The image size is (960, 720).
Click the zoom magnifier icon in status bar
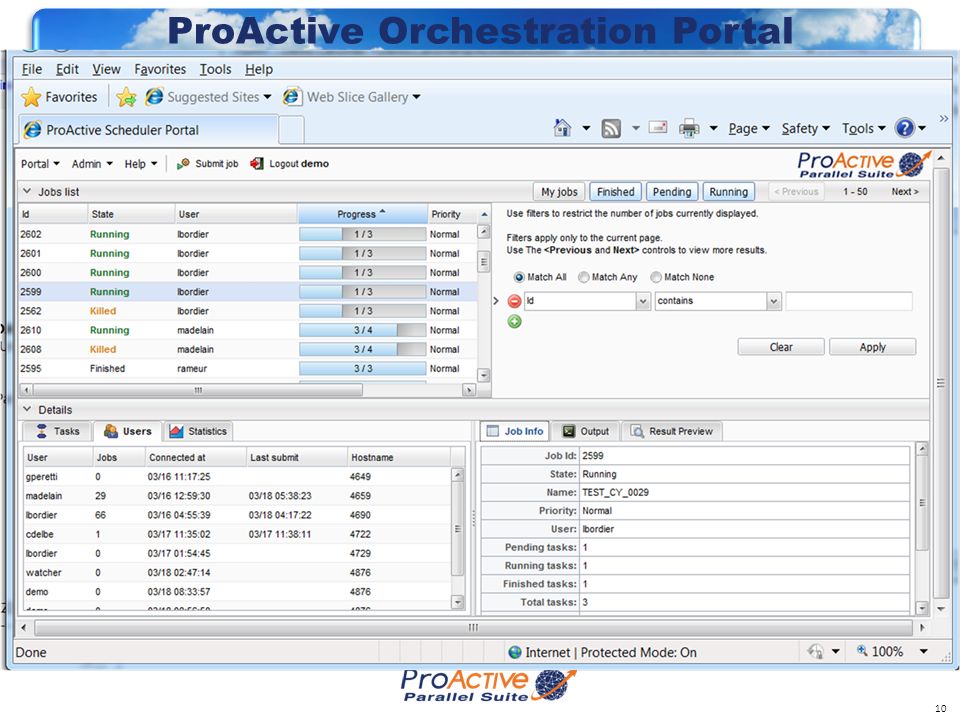[862, 651]
